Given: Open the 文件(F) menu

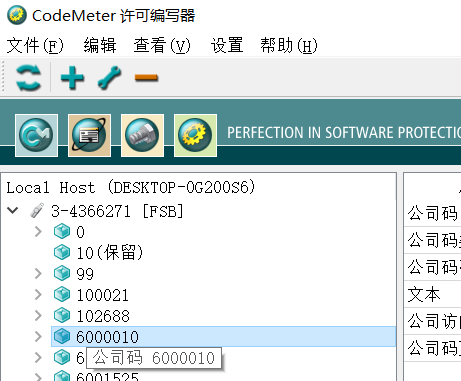Looking at the screenshot, I should point(35,45).
